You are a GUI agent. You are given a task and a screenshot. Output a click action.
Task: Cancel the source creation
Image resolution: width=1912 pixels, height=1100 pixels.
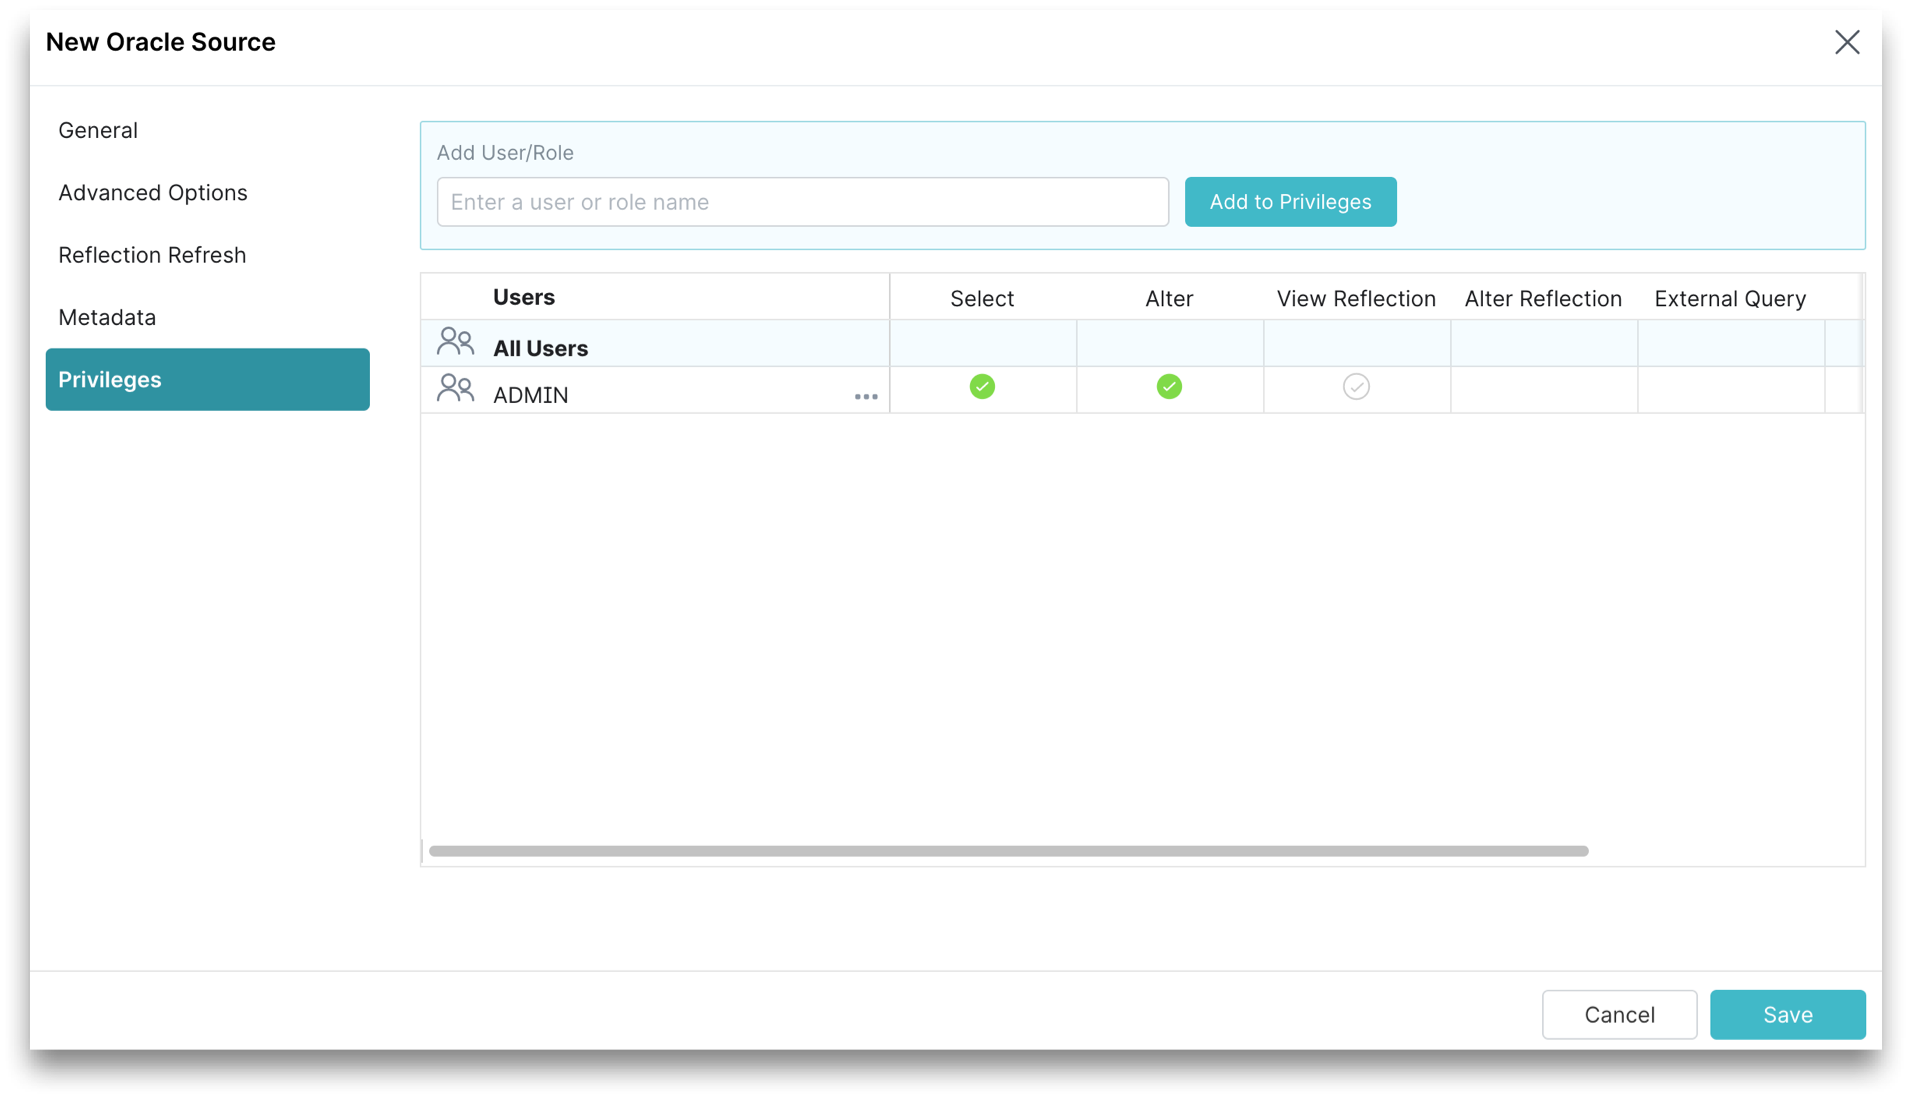pyautogui.click(x=1619, y=1014)
